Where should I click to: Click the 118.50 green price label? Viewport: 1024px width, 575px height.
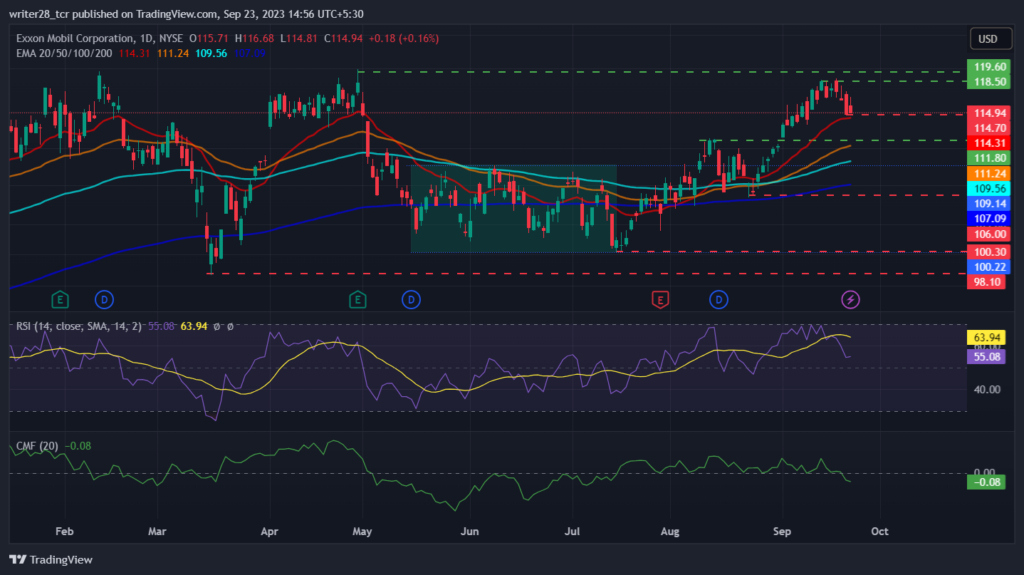989,82
